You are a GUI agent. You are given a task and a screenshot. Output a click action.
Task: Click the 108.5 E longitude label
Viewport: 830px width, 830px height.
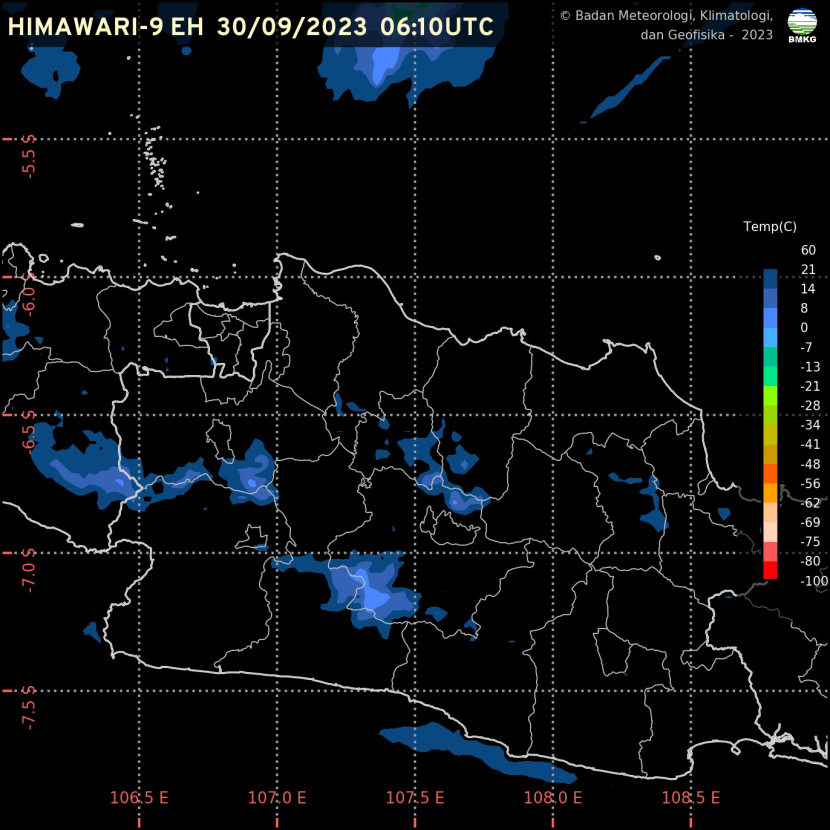pos(691,798)
